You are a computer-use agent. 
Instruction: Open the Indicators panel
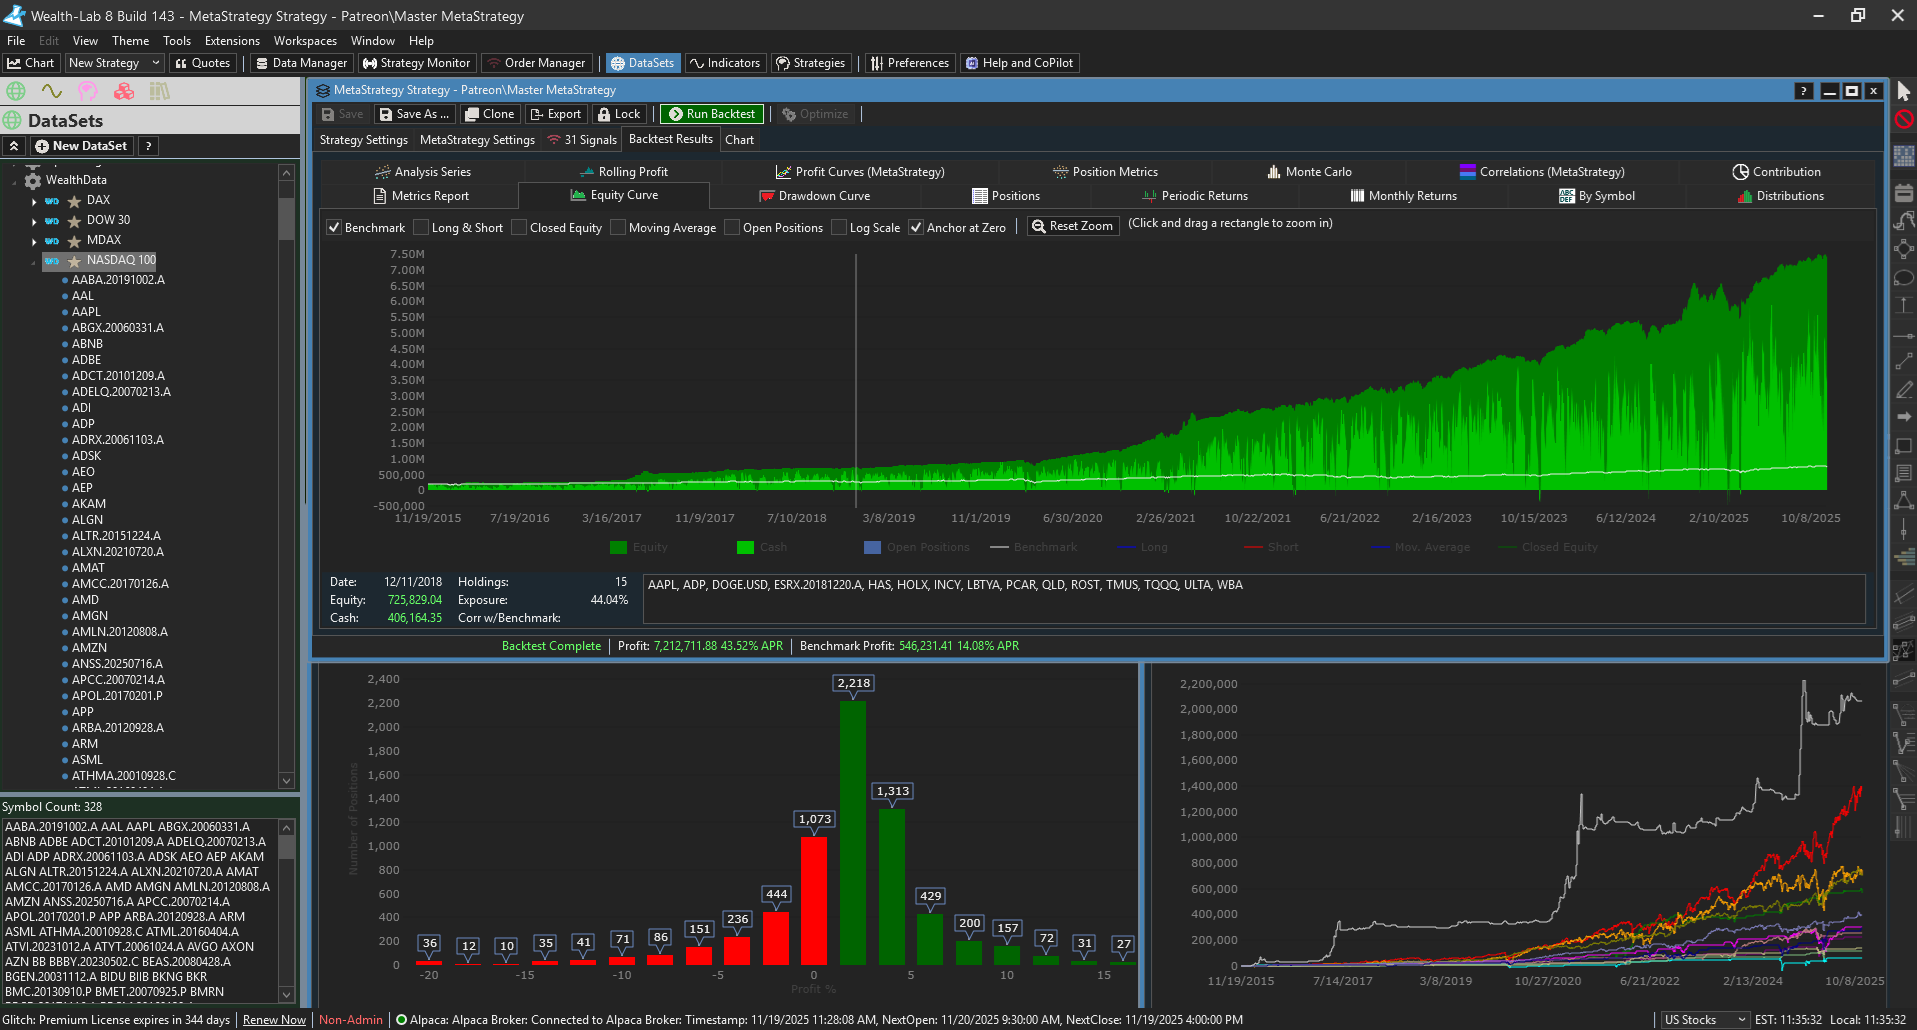(724, 62)
